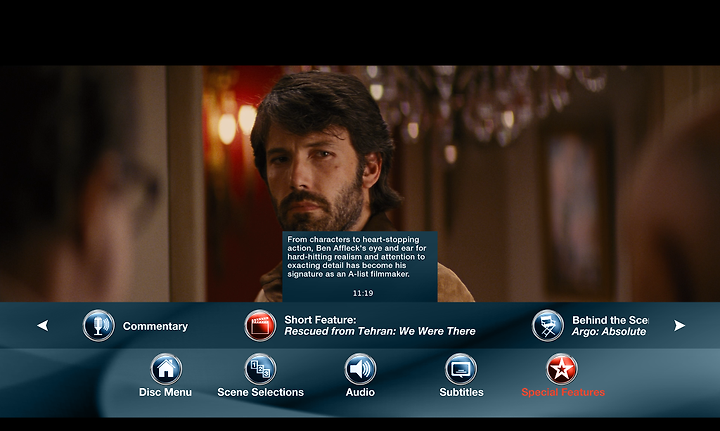720x431 pixels.
Task: Open Scene Selections numbered icon
Action: [260, 369]
